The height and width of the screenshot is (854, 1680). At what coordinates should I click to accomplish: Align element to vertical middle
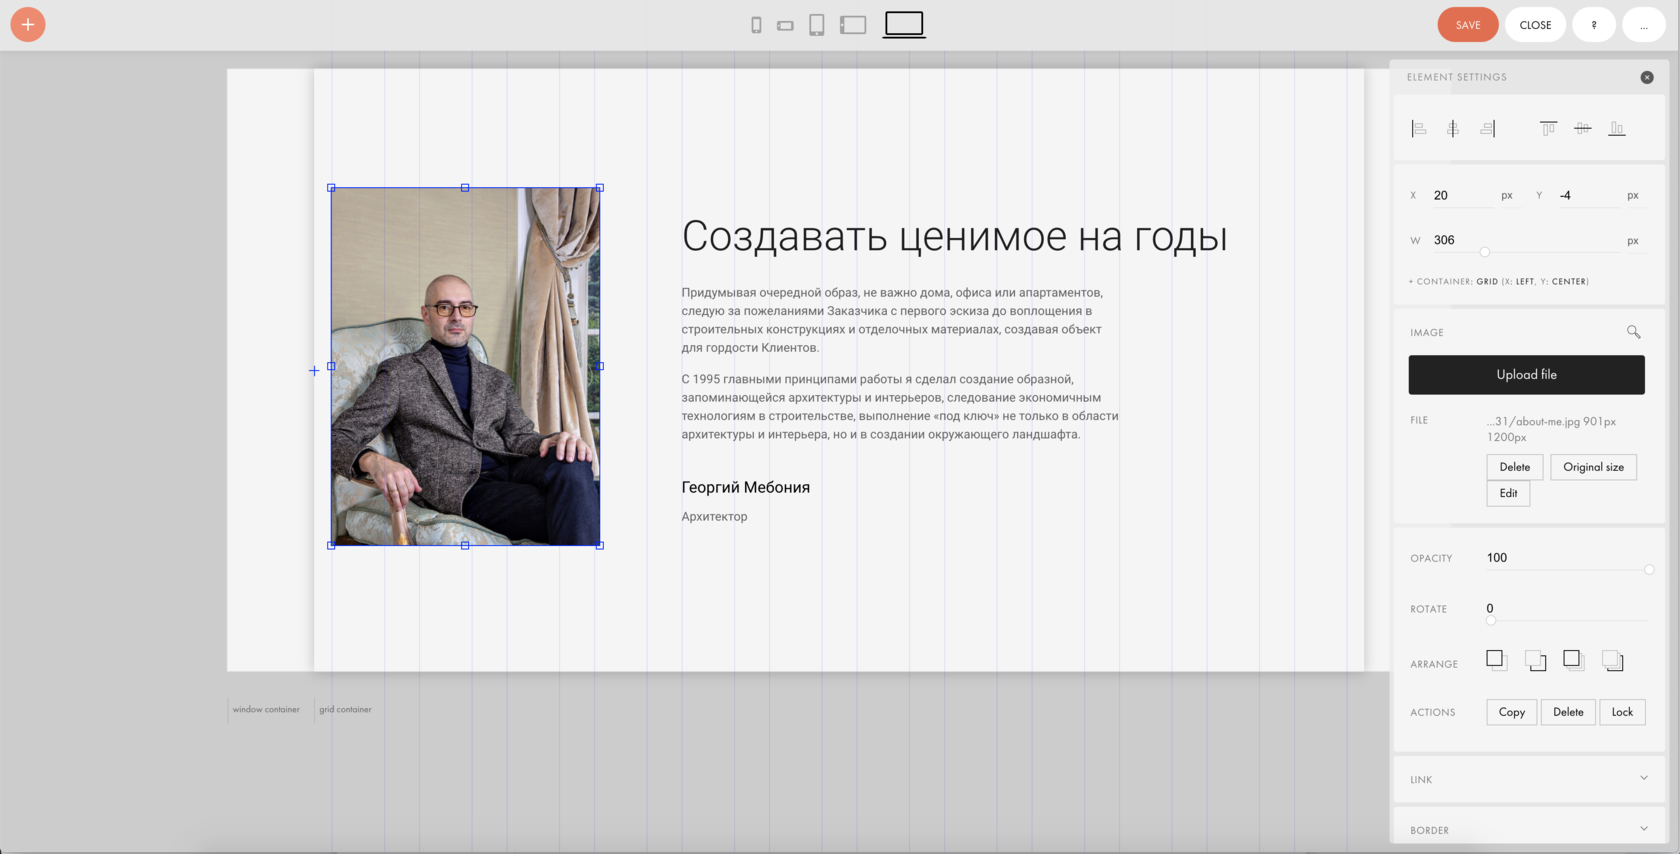[1583, 128]
